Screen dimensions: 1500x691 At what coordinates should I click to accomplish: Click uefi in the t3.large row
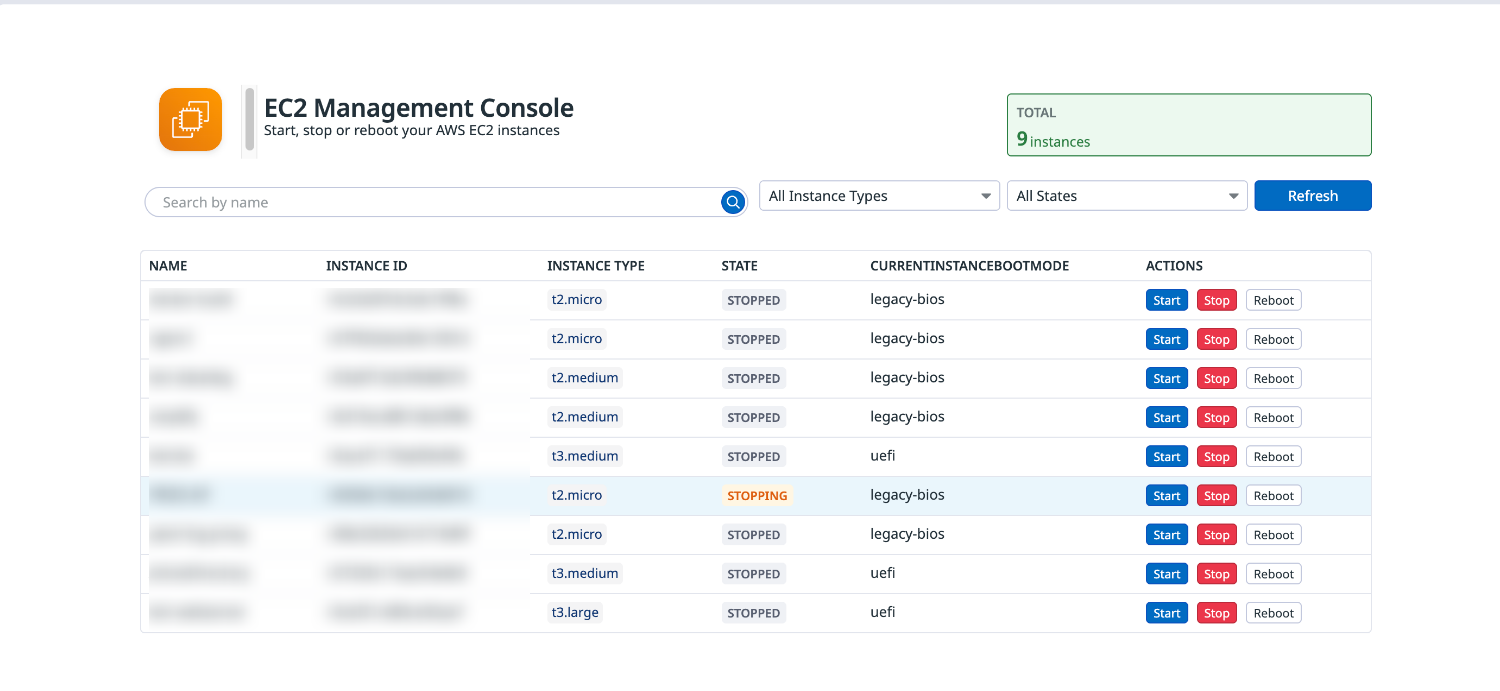(x=883, y=612)
